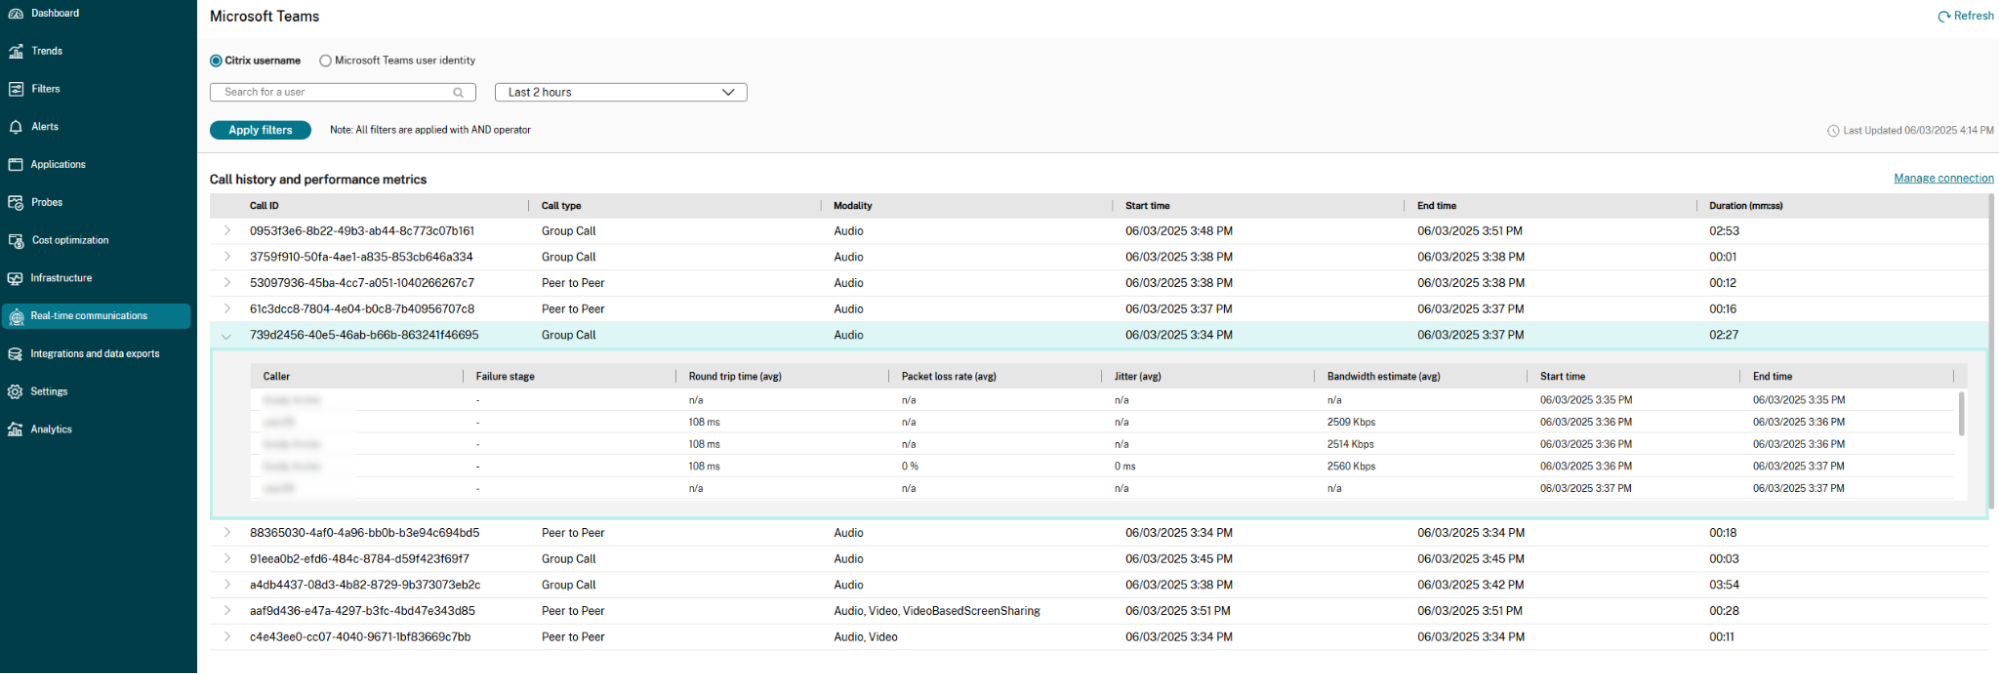The height and width of the screenshot is (674, 1999).
Task: Select Microsoft Teams user identity option
Action: pos(325,61)
